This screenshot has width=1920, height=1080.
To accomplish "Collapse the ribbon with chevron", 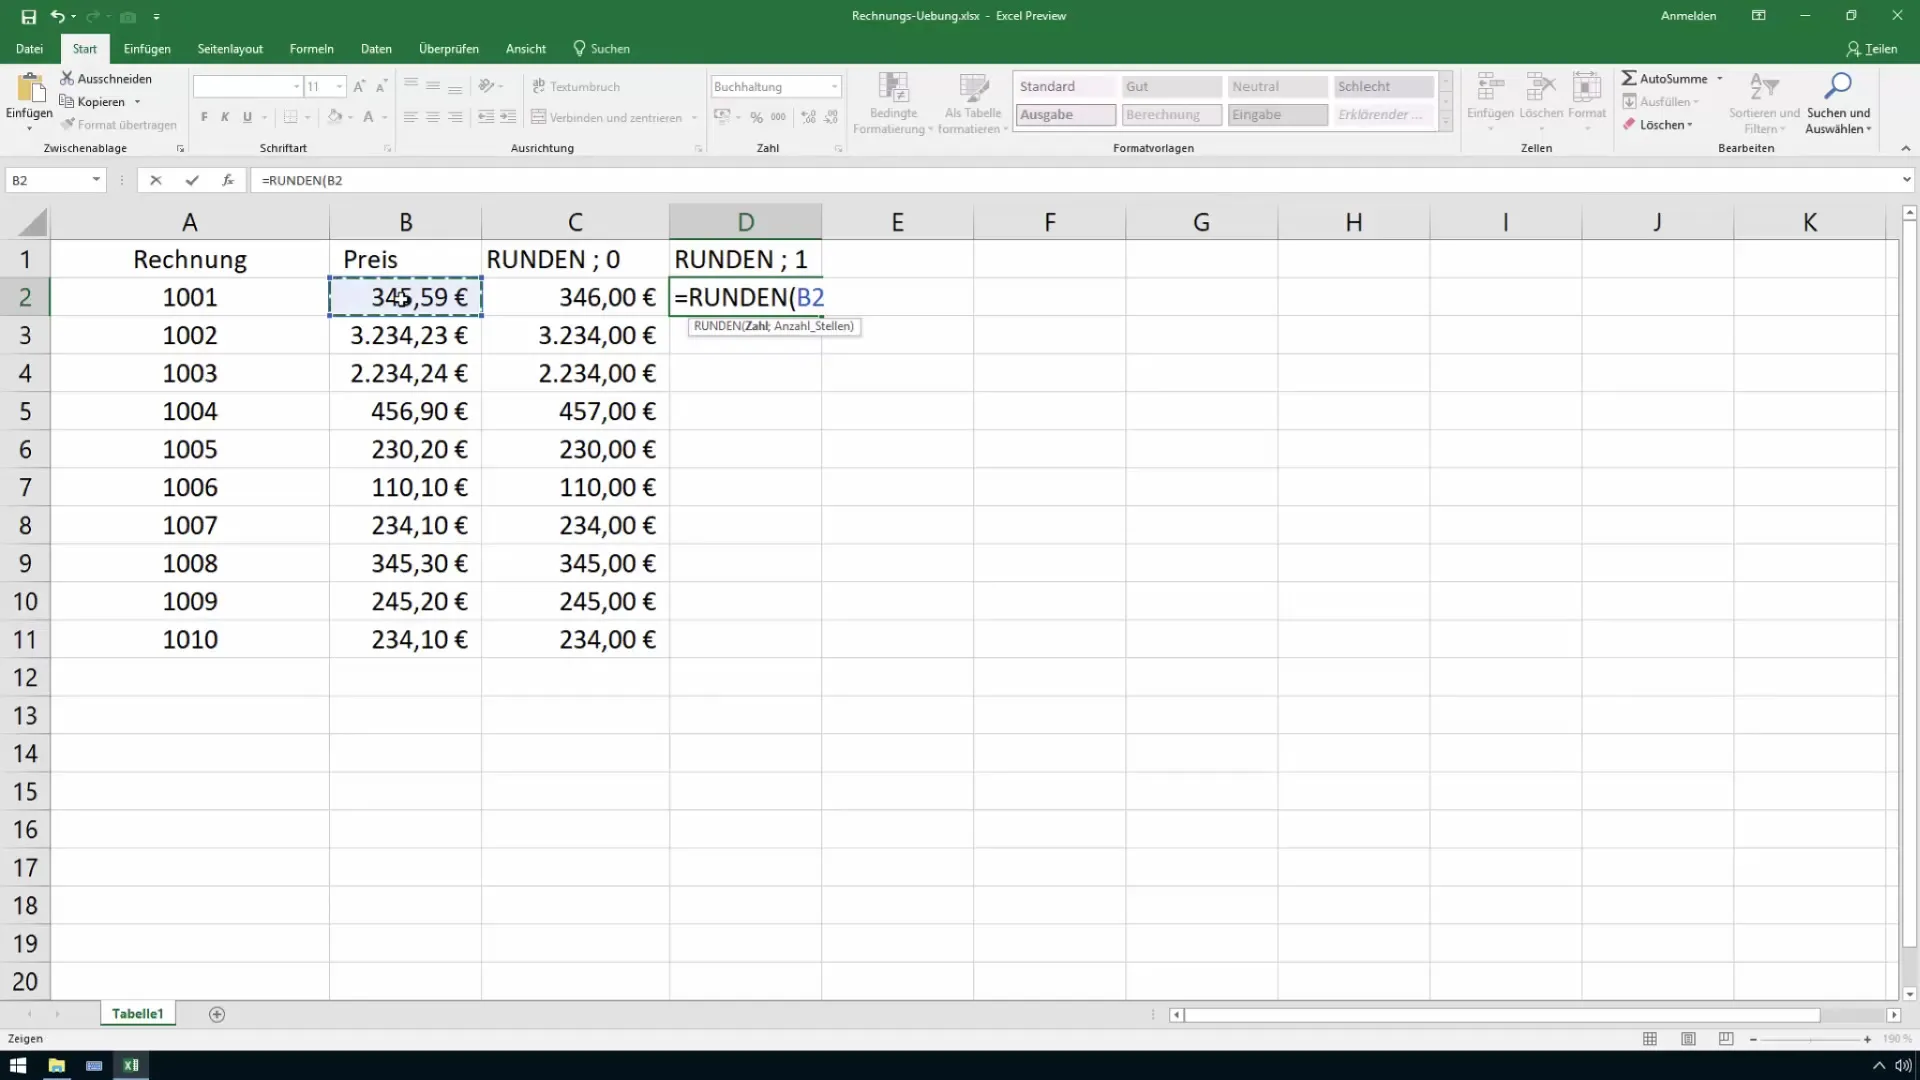I will (x=1905, y=148).
